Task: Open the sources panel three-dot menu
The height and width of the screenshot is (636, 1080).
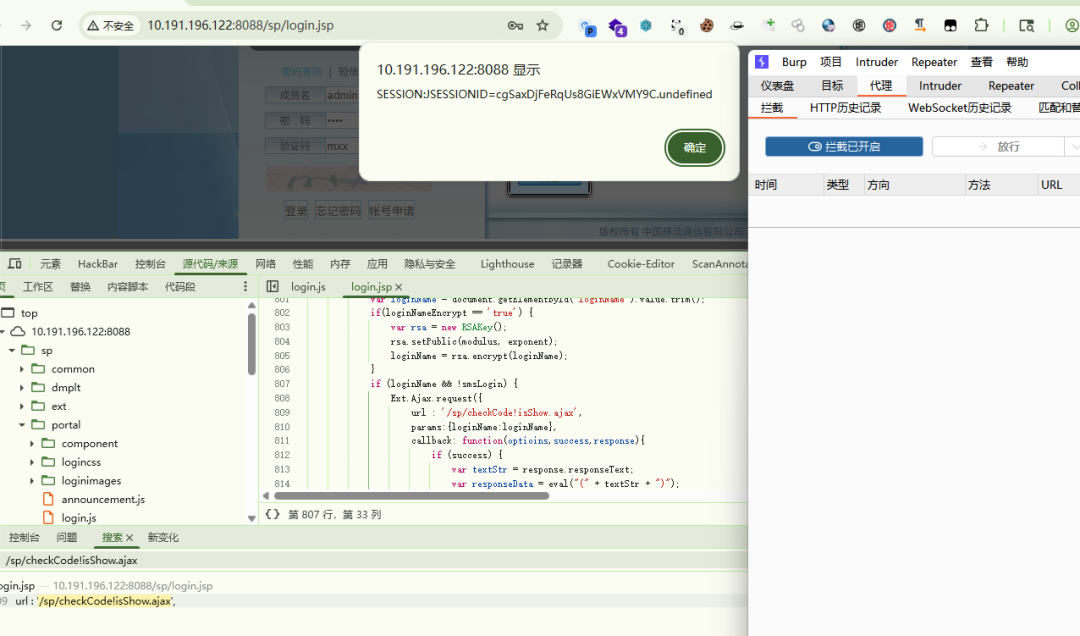Action: pyautogui.click(x=245, y=287)
